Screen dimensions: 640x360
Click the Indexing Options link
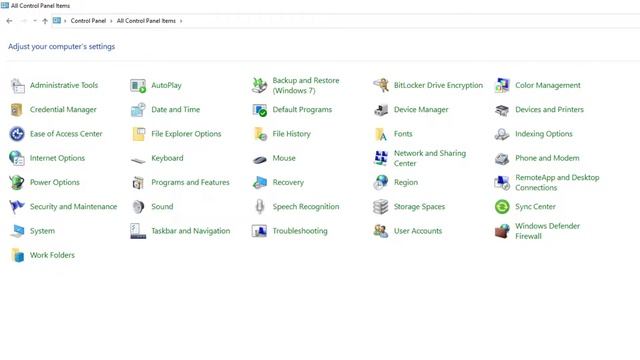click(x=544, y=134)
